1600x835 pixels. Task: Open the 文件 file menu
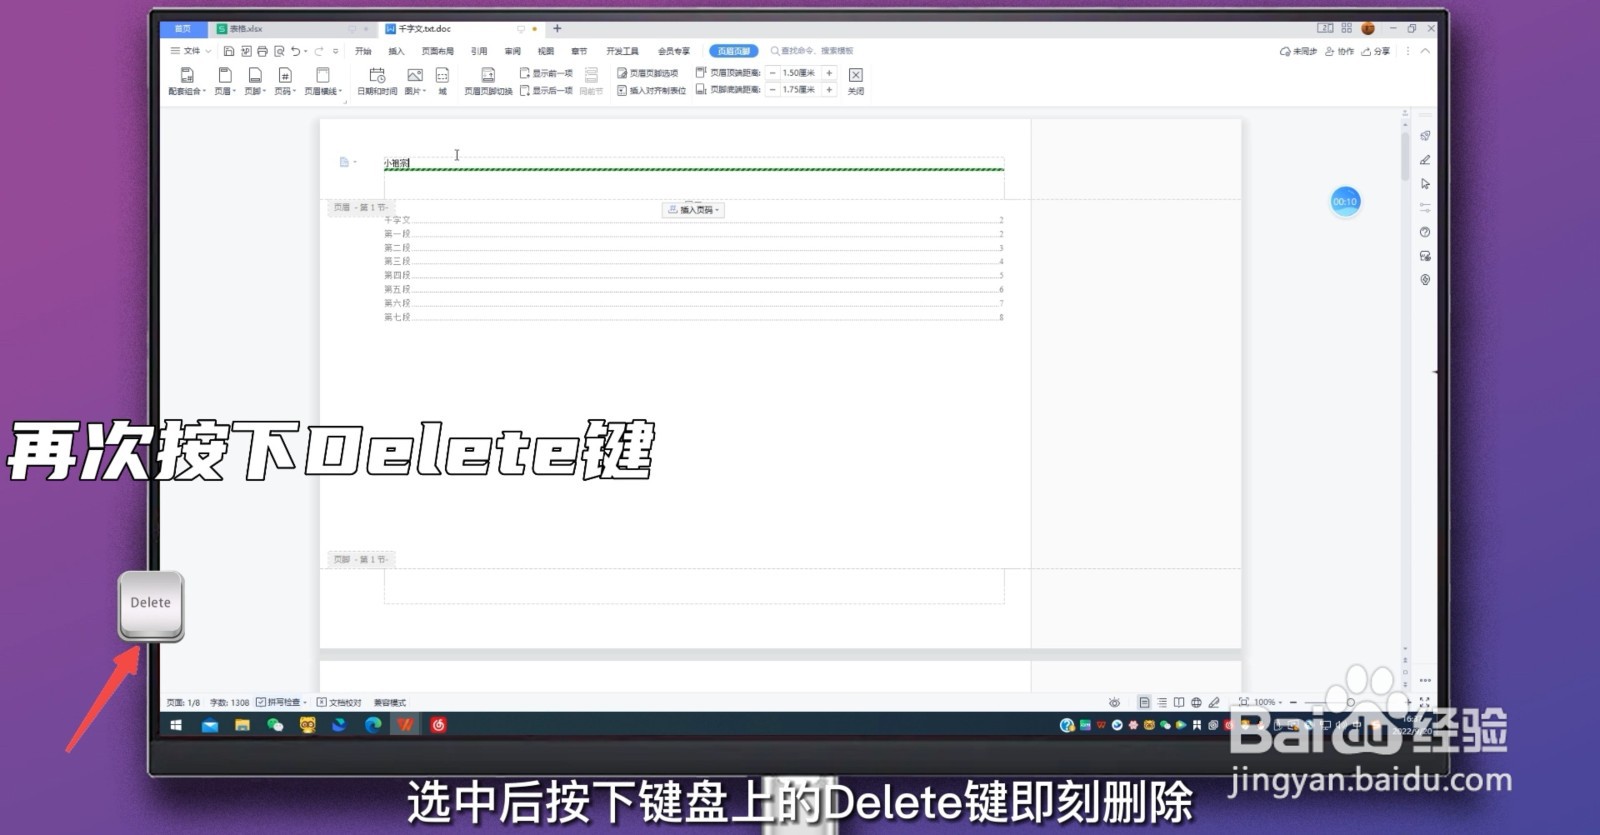191,51
